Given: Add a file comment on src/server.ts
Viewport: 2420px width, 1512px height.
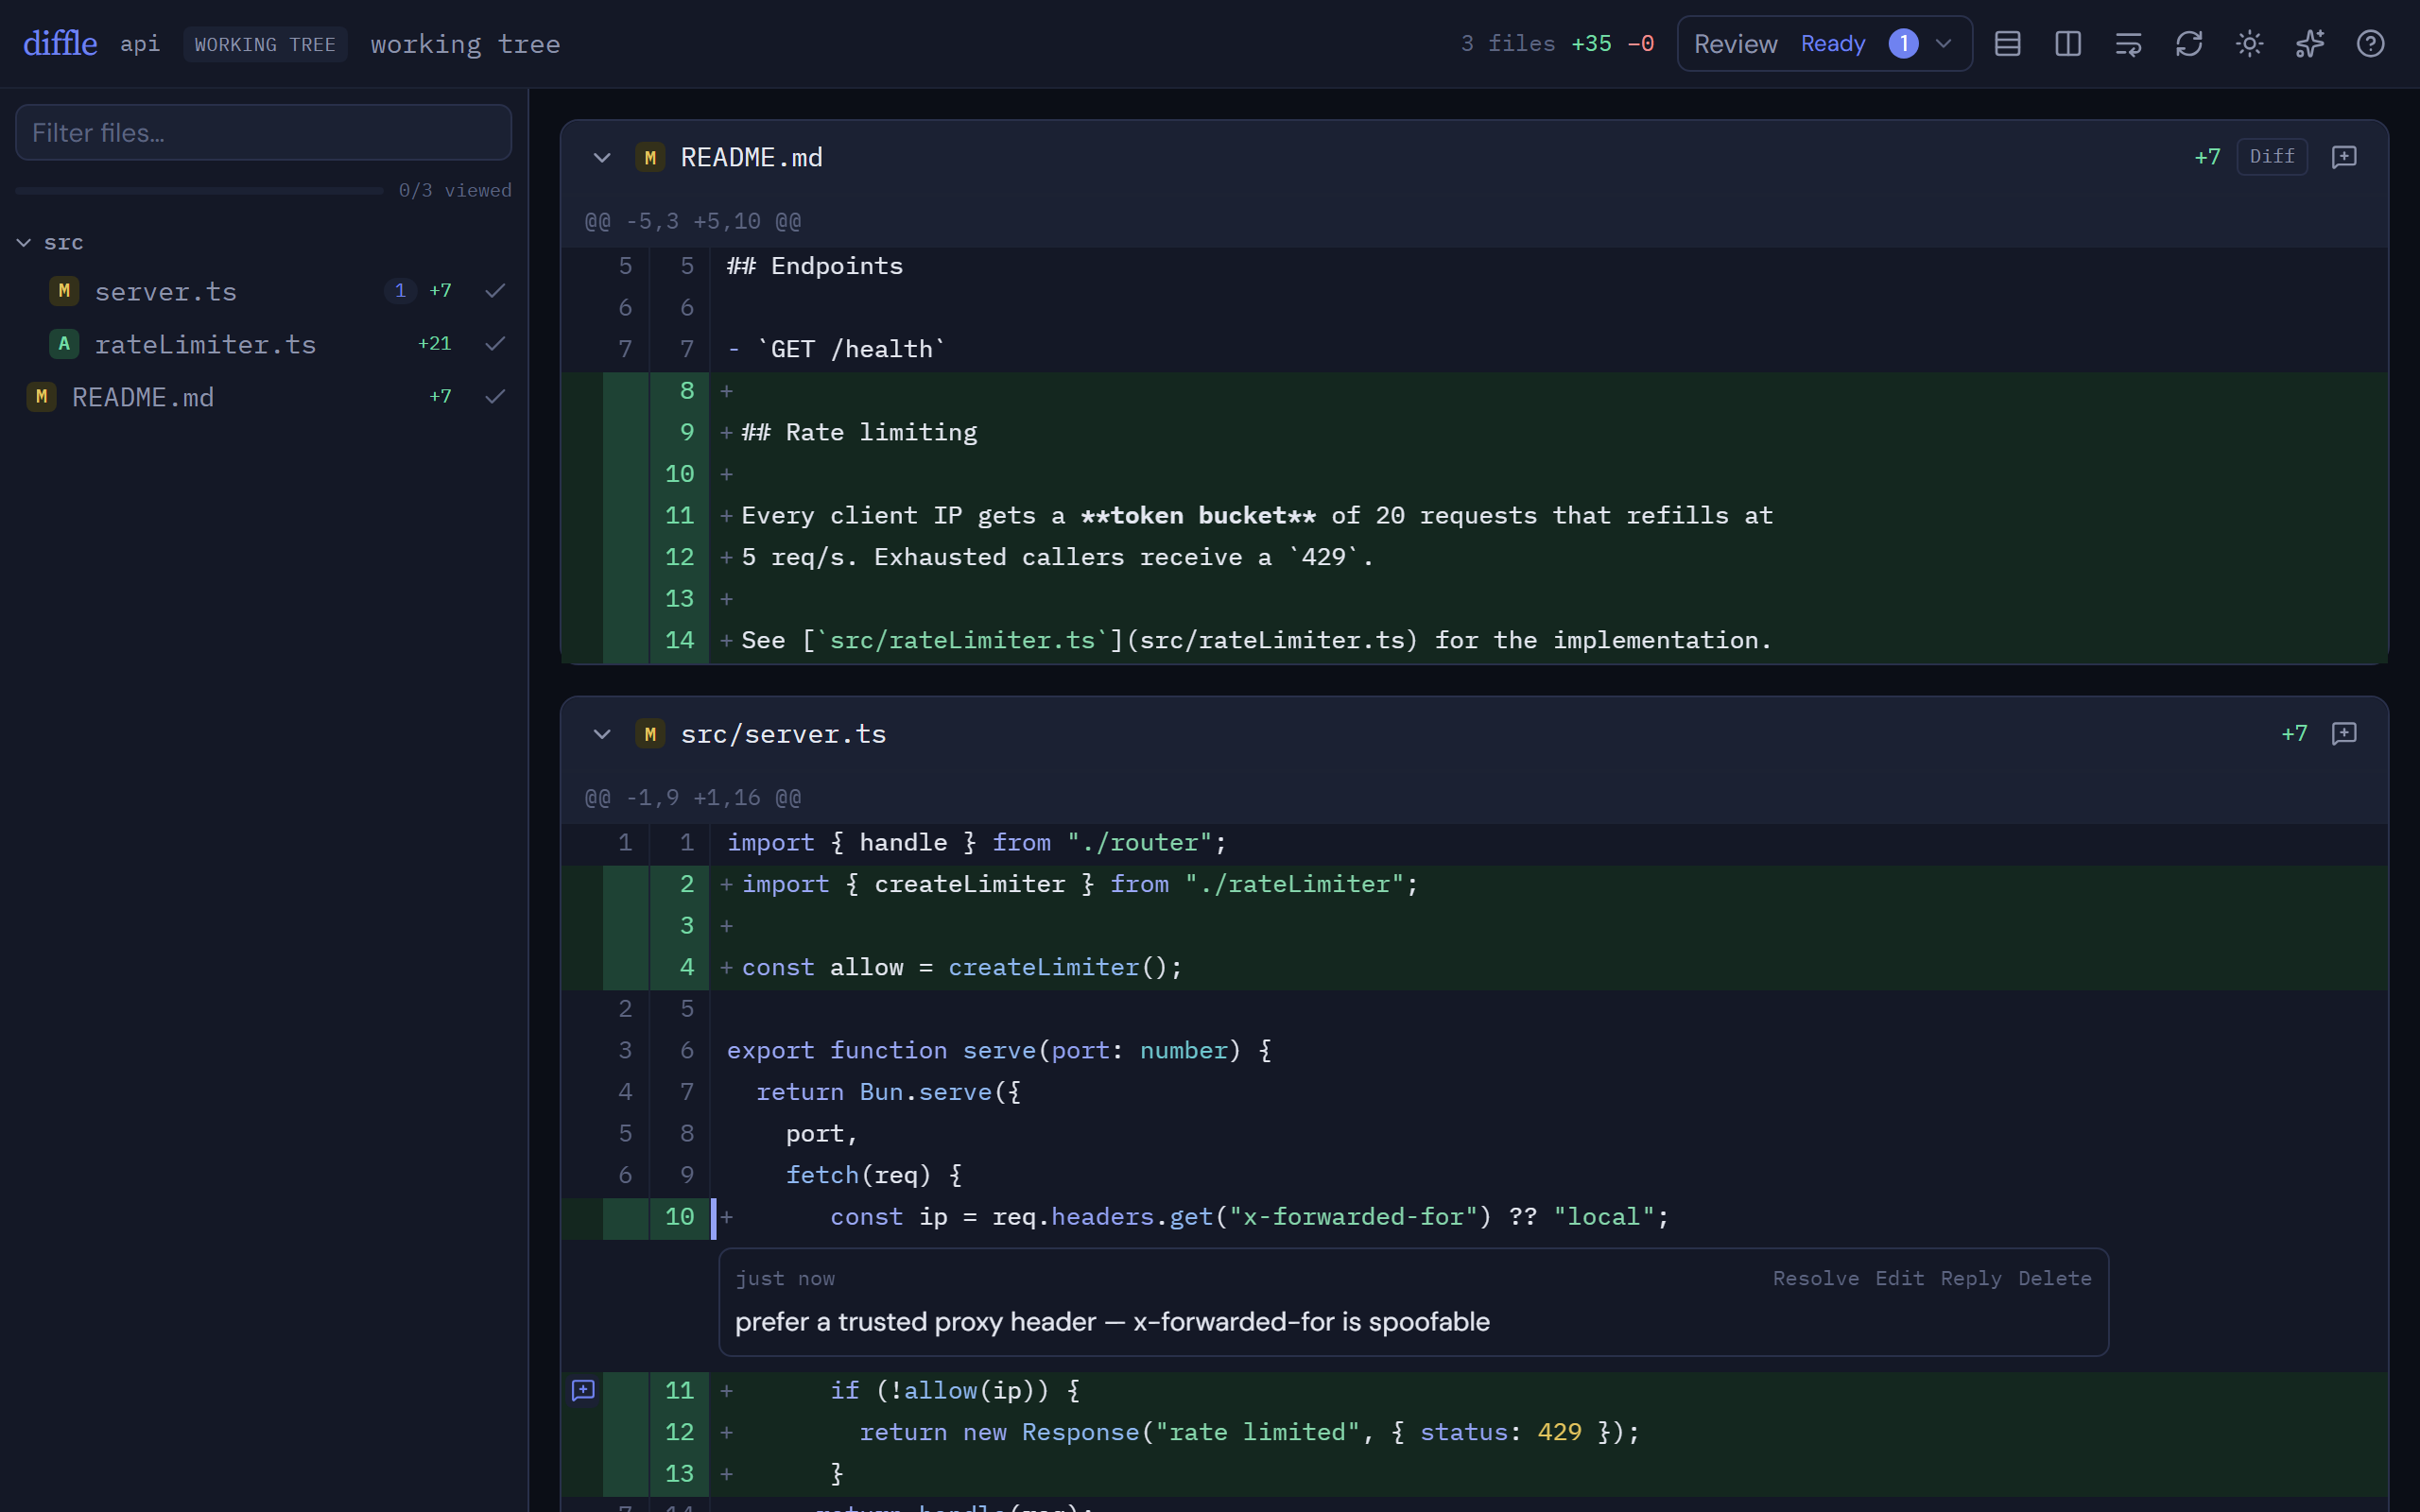Looking at the screenshot, I should click(2344, 734).
